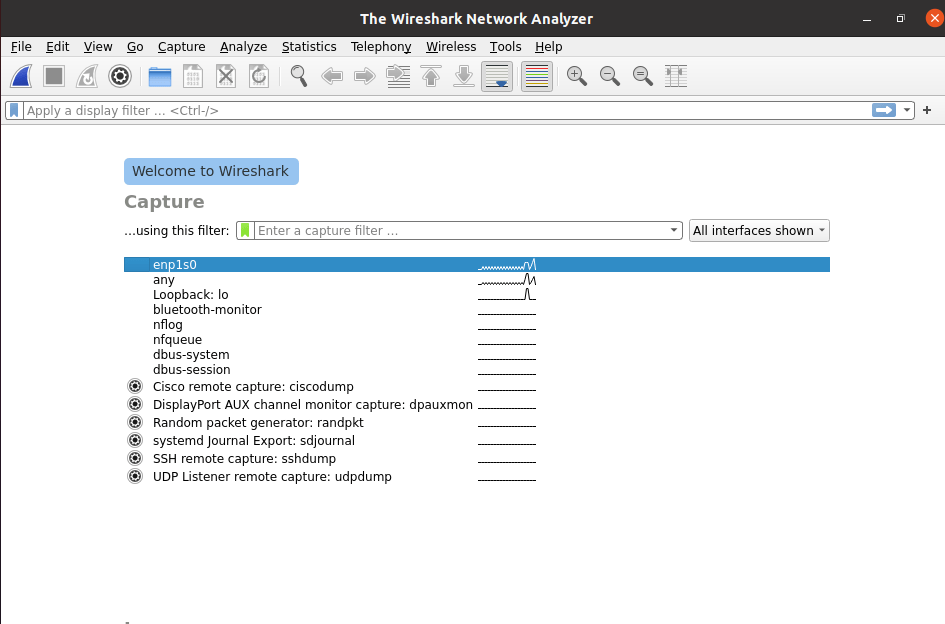Zoom in main window text
The height and width of the screenshot is (624, 945).
[x=577, y=77]
